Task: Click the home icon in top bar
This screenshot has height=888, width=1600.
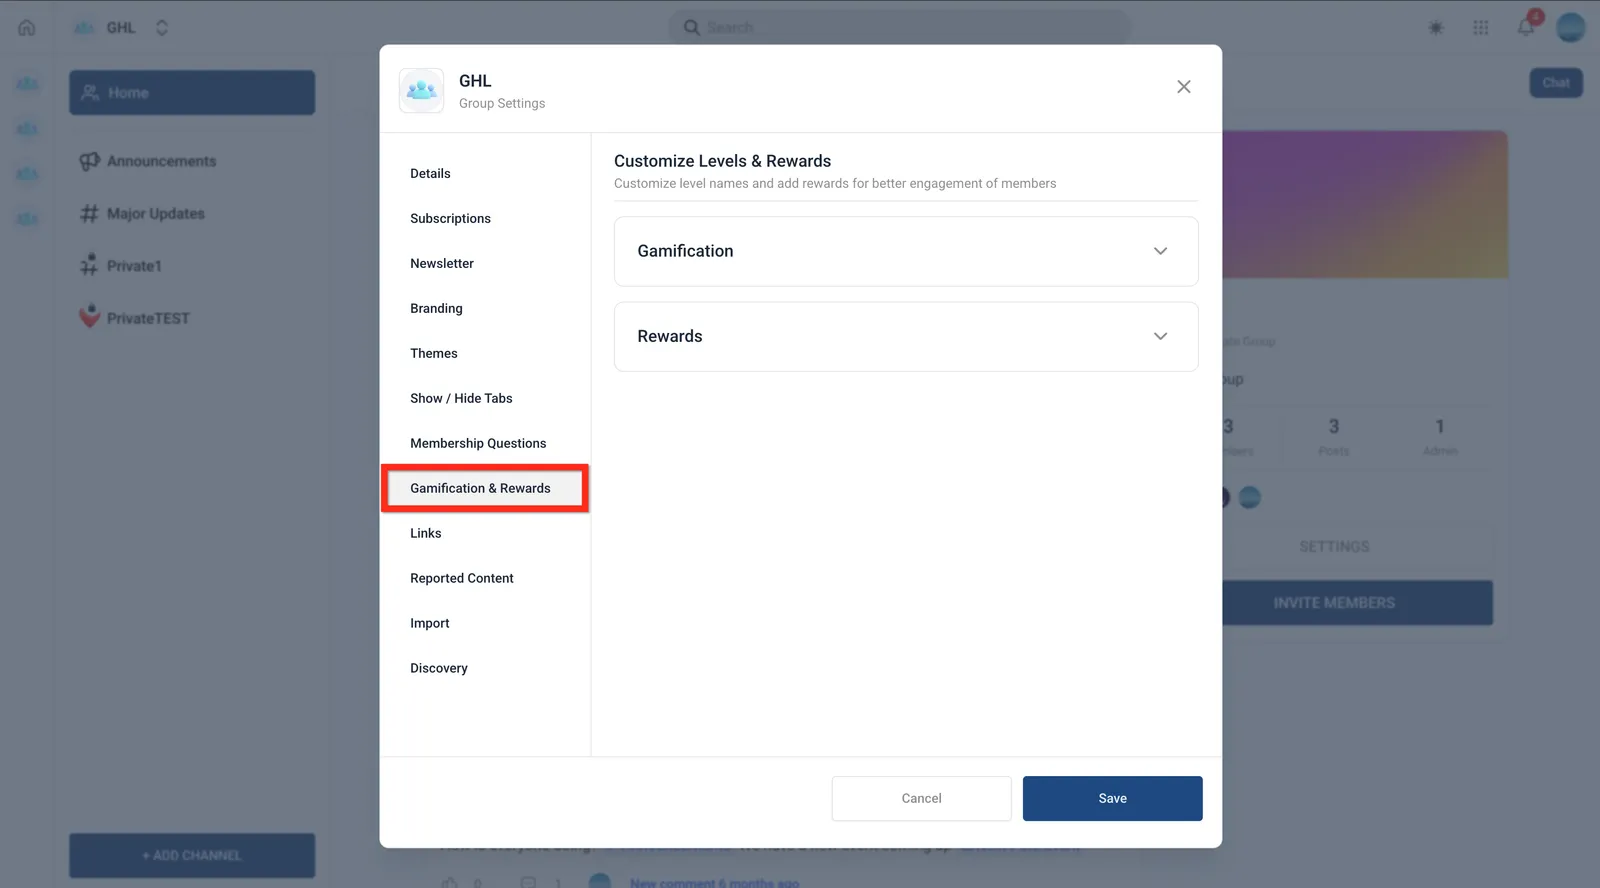Action: pos(27,28)
